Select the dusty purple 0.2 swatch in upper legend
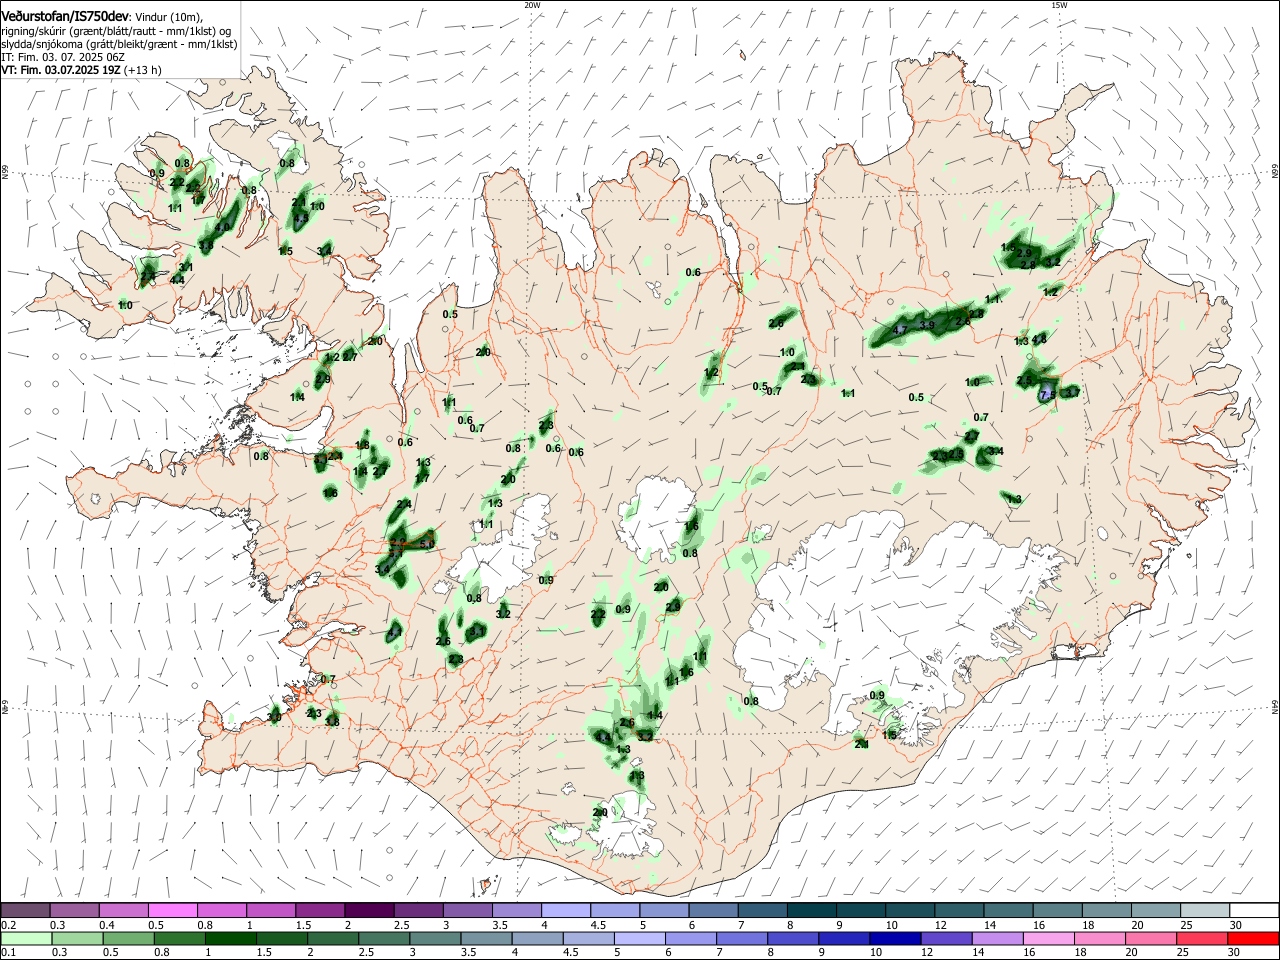1280x960 pixels. (x=25, y=910)
